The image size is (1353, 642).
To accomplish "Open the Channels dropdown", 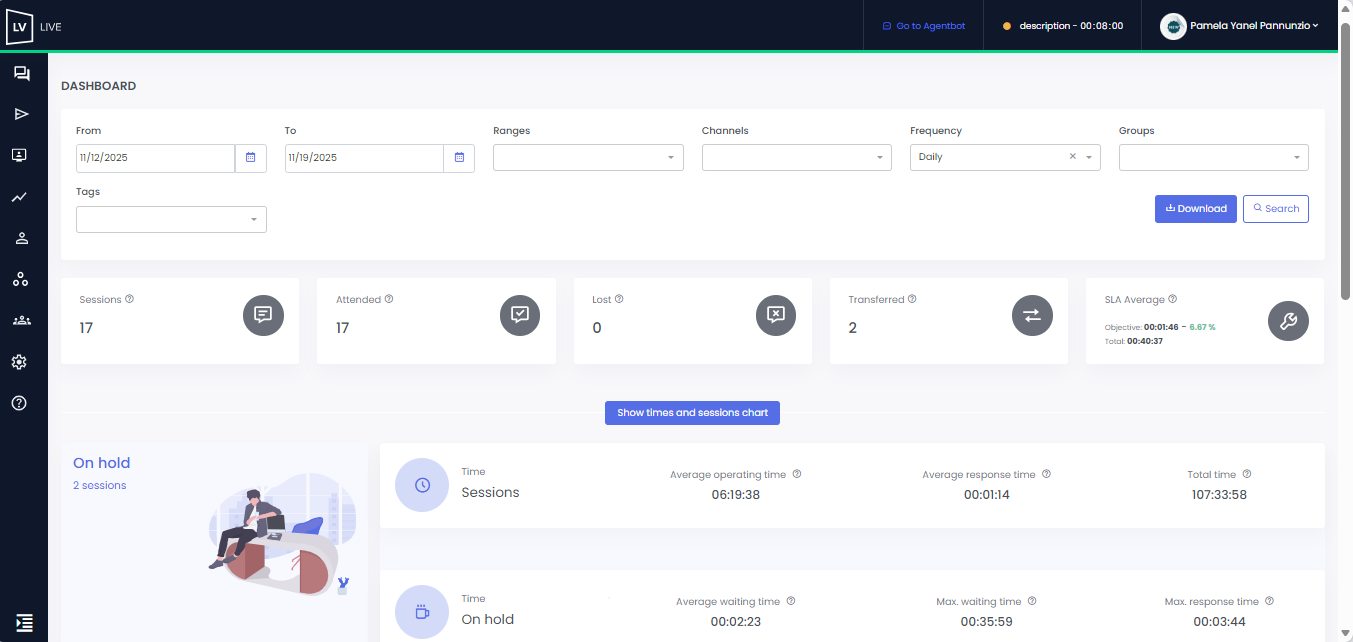I will [x=797, y=158].
